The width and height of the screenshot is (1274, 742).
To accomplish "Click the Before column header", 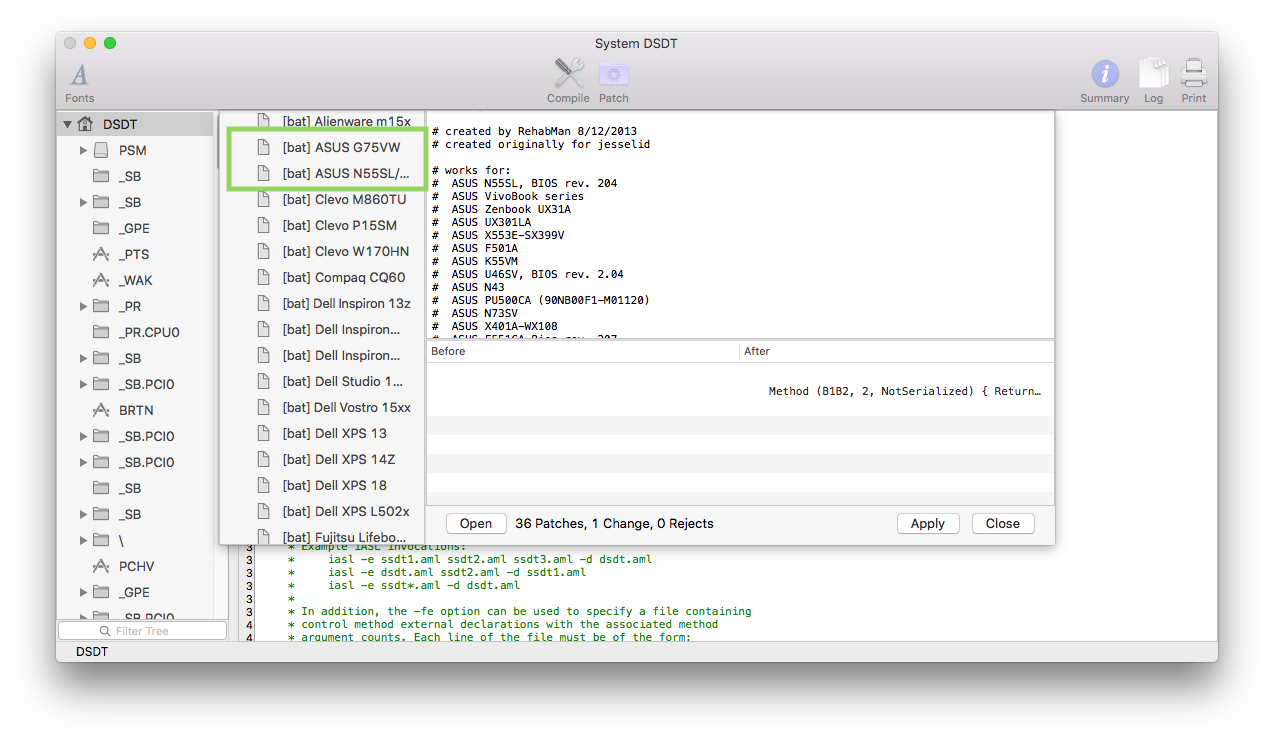I will (448, 351).
